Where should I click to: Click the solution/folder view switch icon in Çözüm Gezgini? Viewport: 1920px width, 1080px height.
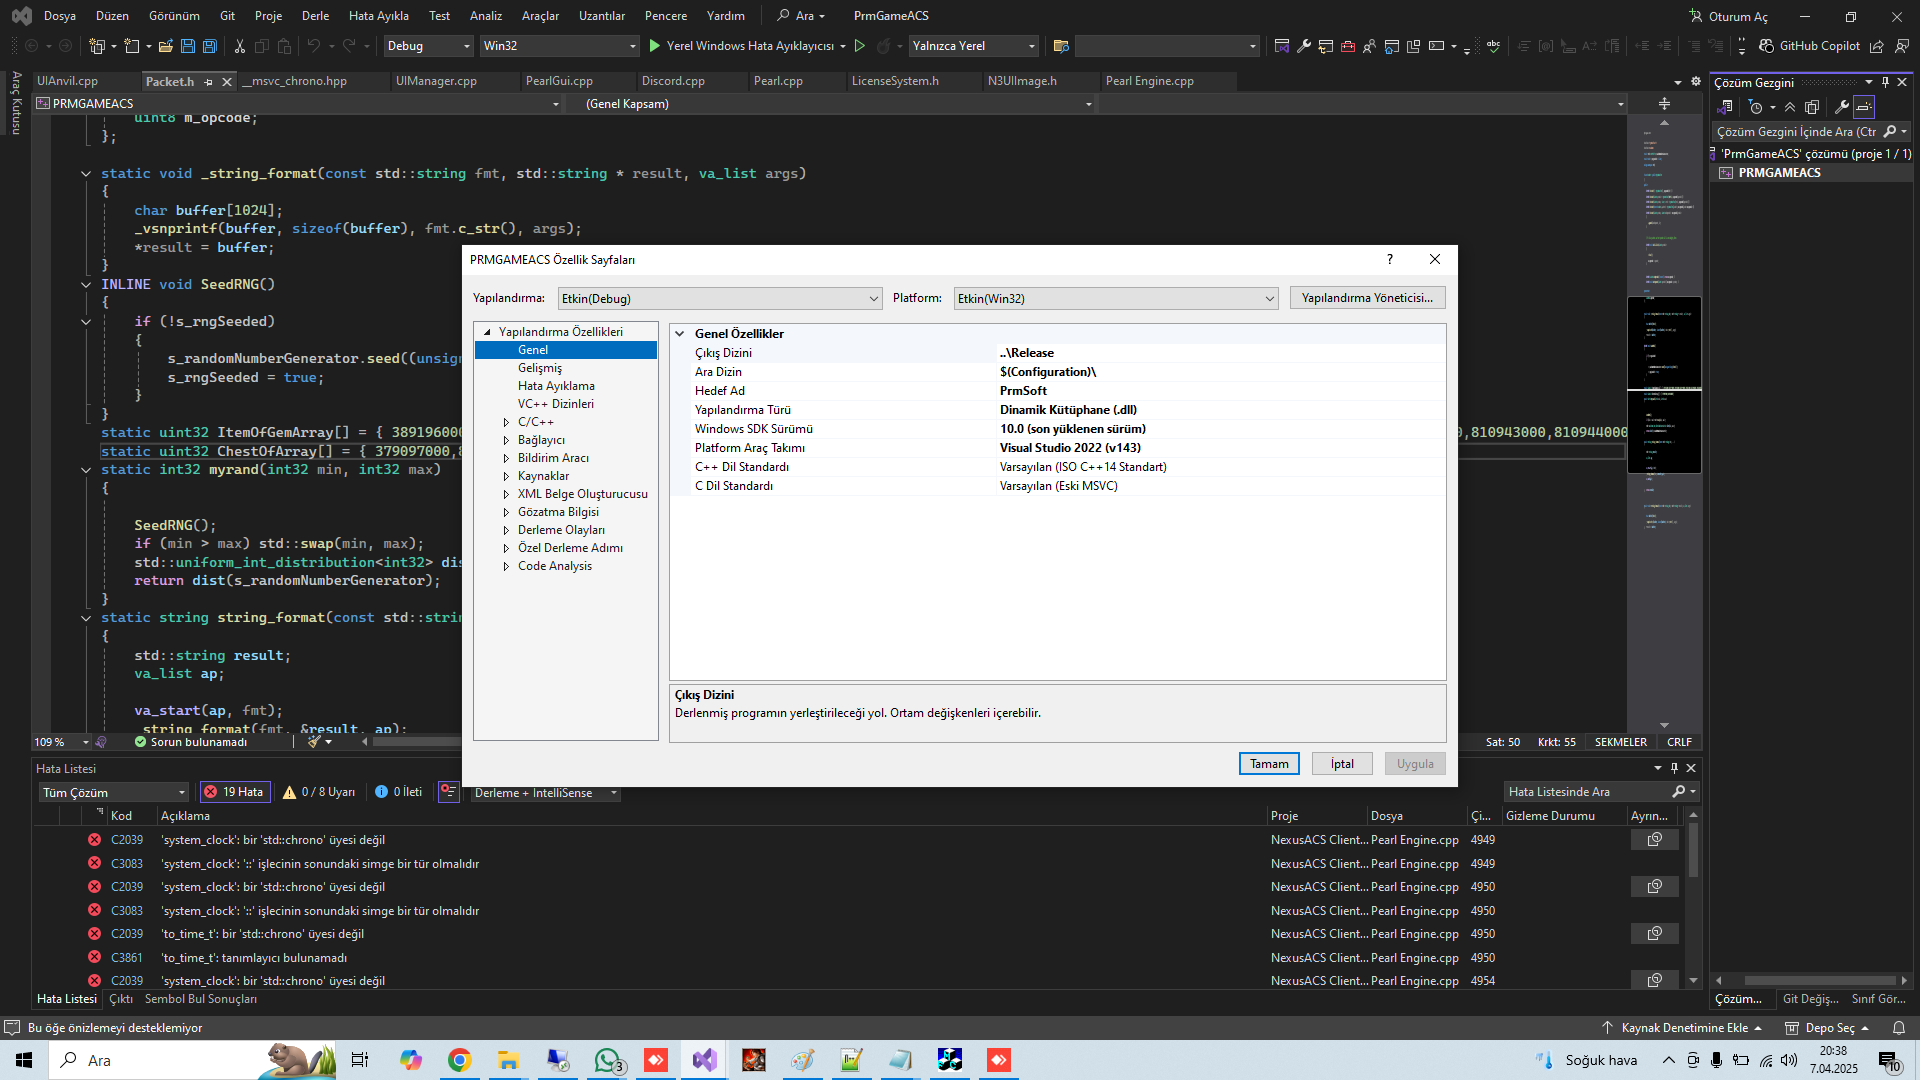click(1726, 107)
